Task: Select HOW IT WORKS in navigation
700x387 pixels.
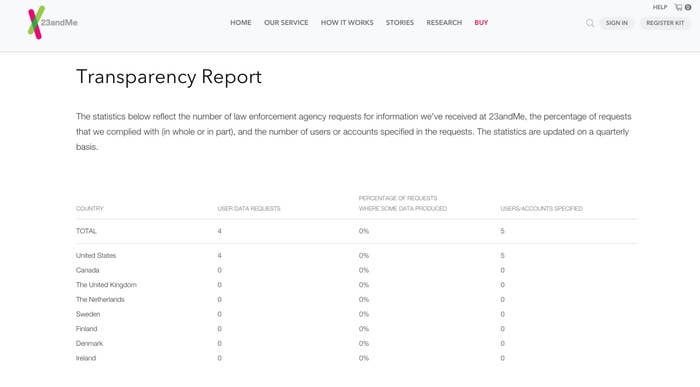Action: click(x=347, y=22)
